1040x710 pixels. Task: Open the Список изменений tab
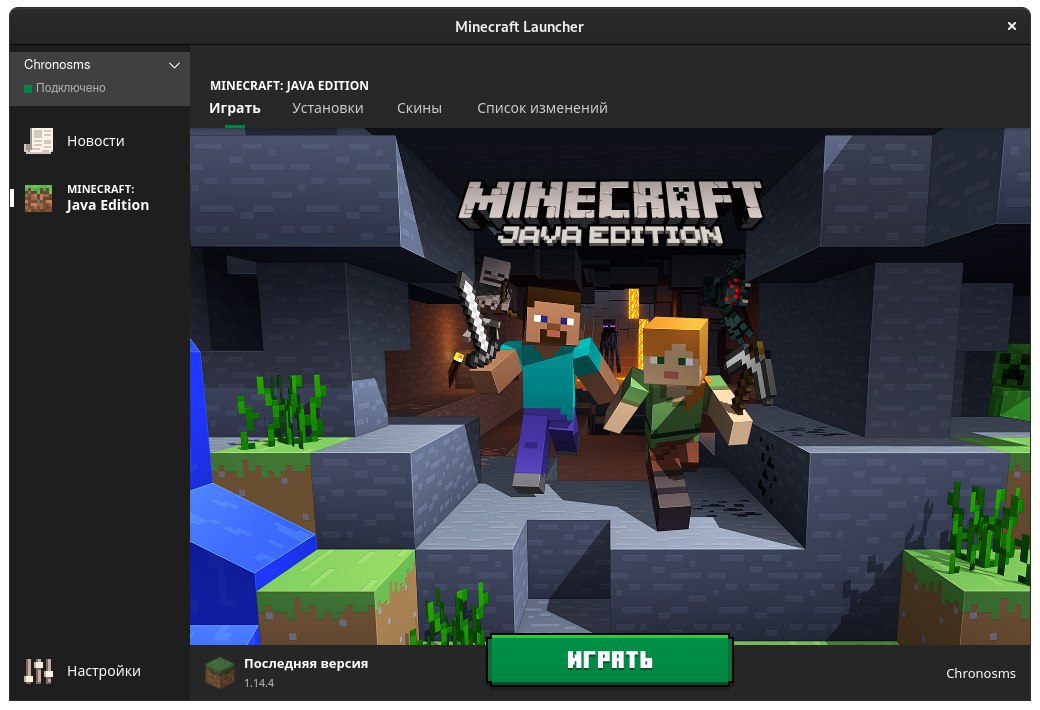pos(542,108)
